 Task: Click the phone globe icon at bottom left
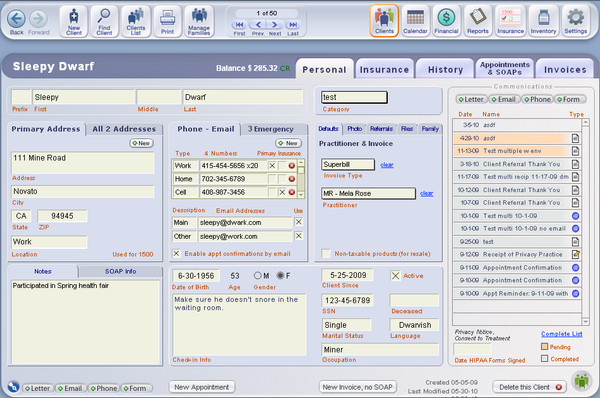tap(13, 387)
